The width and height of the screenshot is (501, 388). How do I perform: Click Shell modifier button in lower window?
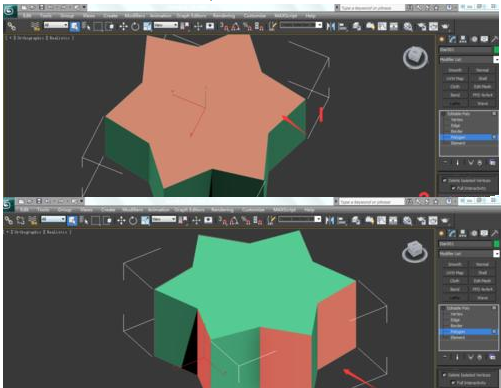point(482,273)
